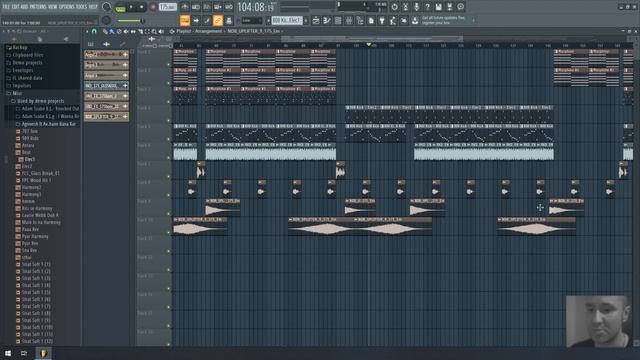Screen dimensions: 640x360
Task: Open the Playlist options arrow menu
Action: 87,31
